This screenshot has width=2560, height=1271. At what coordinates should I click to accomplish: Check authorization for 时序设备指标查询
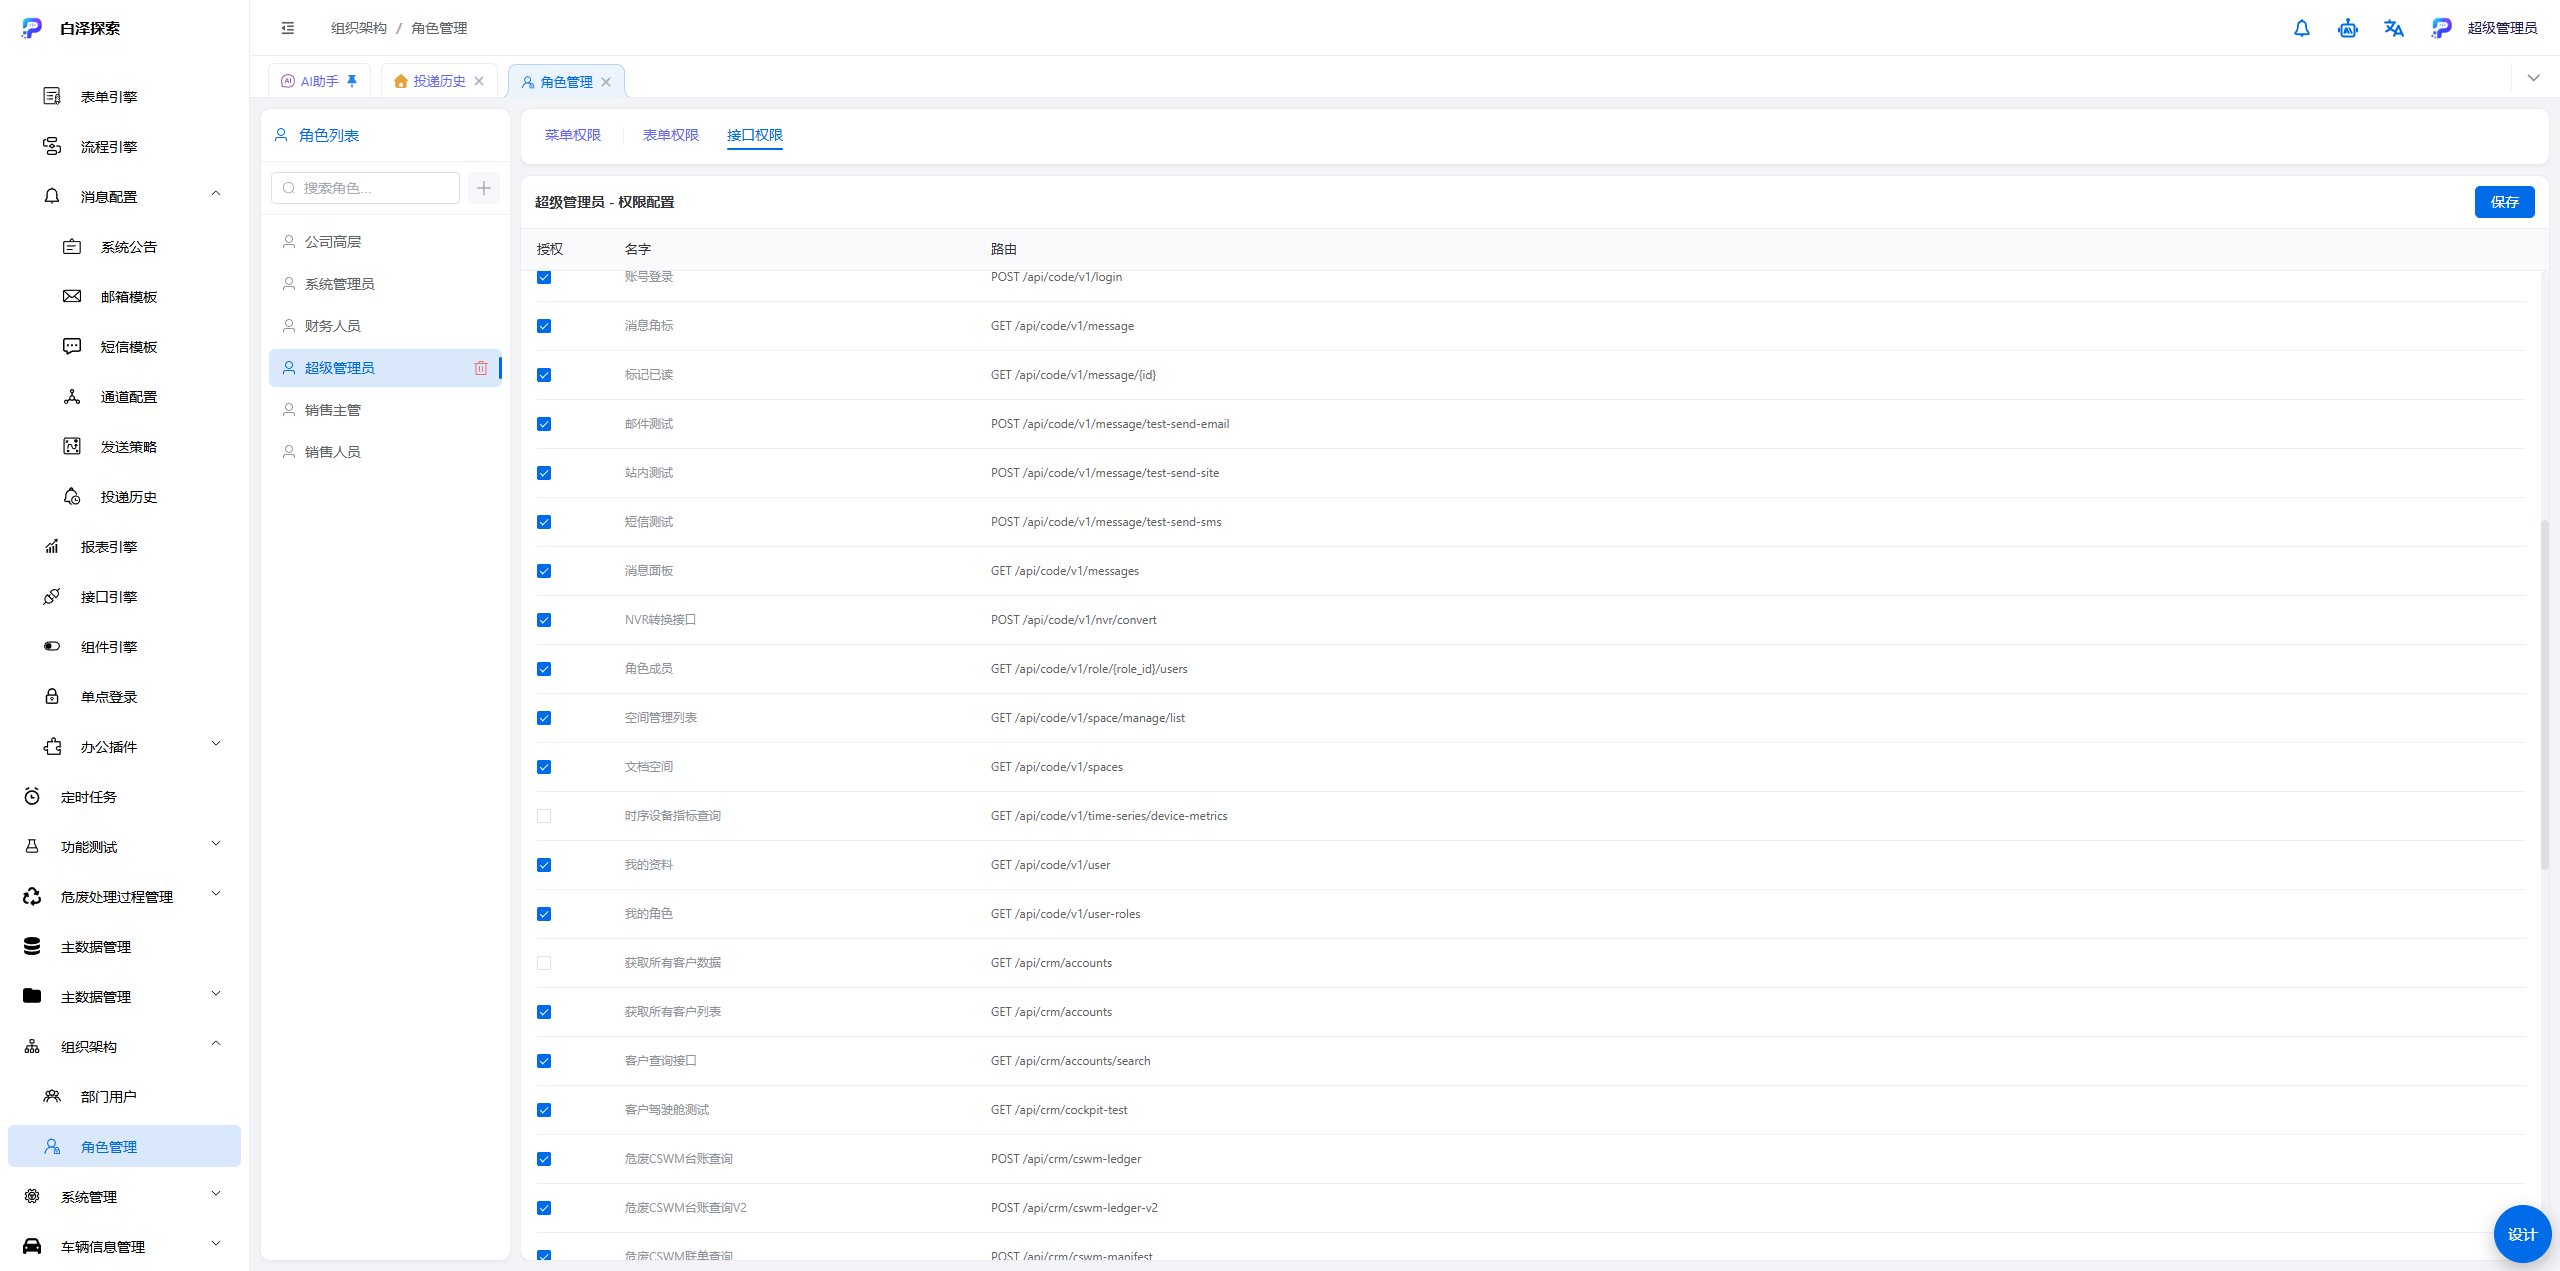tap(544, 816)
